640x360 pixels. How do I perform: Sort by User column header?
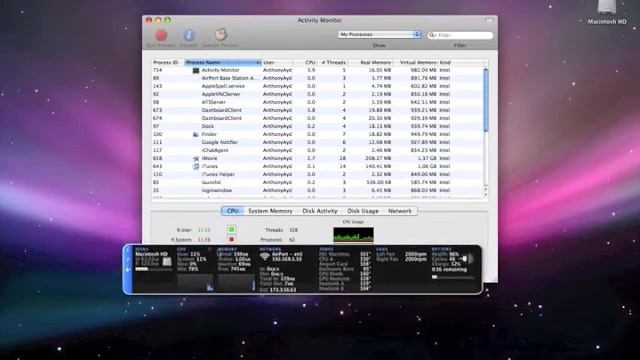coord(277,62)
